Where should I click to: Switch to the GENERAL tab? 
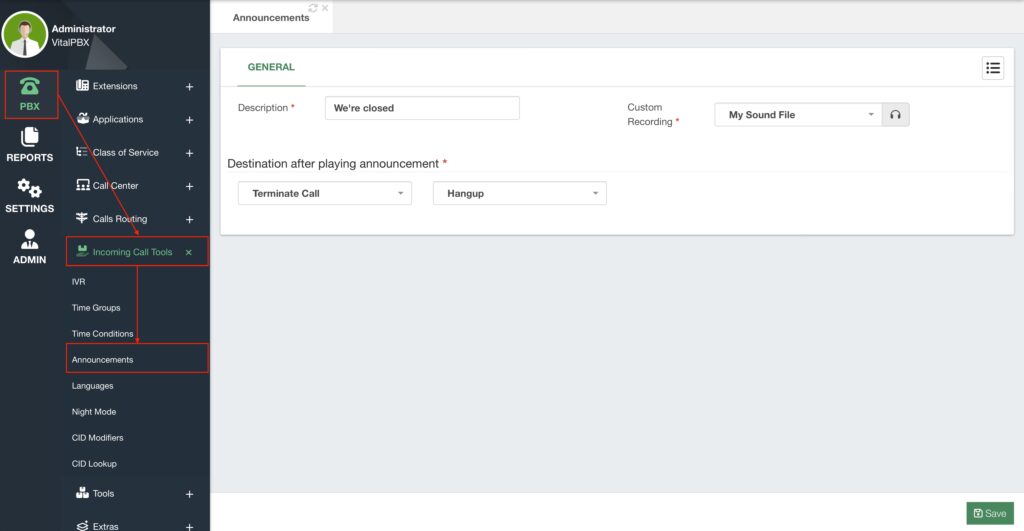271,68
